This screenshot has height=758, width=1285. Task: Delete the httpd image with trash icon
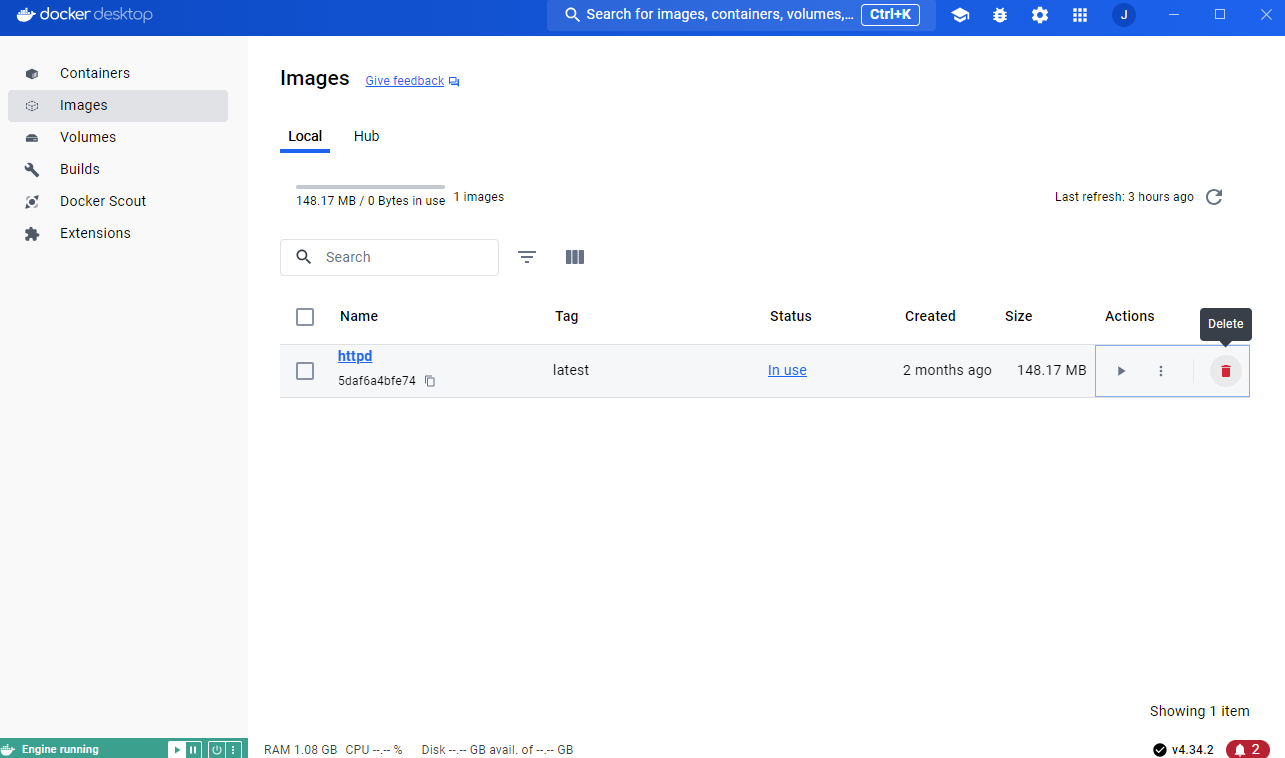[x=1226, y=371]
